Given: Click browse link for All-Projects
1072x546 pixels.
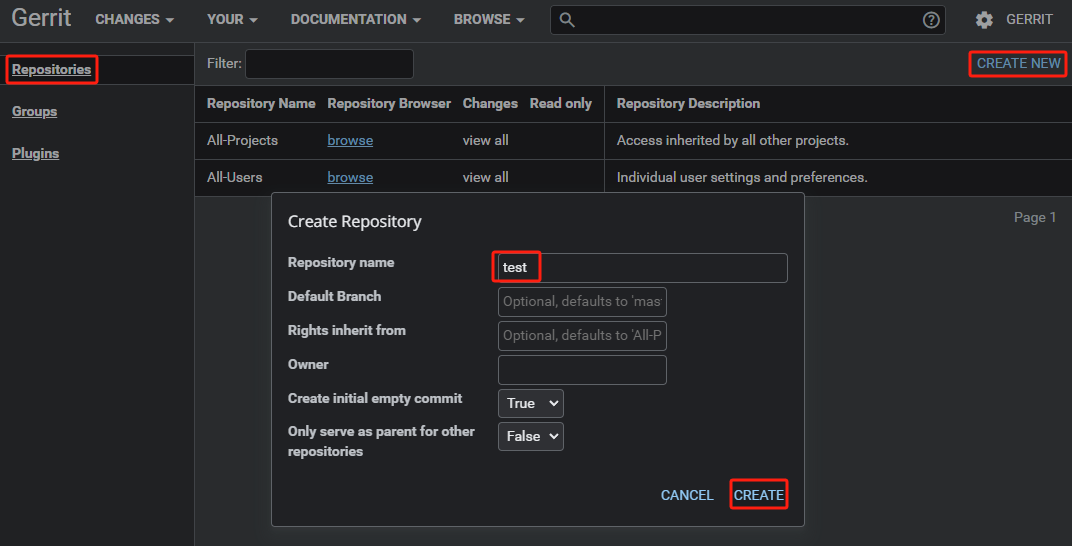Looking at the screenshot, I should (350, 141).
